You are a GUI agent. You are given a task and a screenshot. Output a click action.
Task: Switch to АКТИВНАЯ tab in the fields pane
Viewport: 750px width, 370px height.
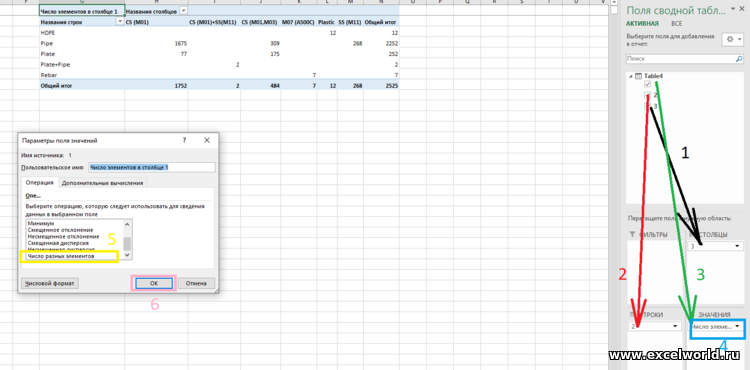coord(642,23)
